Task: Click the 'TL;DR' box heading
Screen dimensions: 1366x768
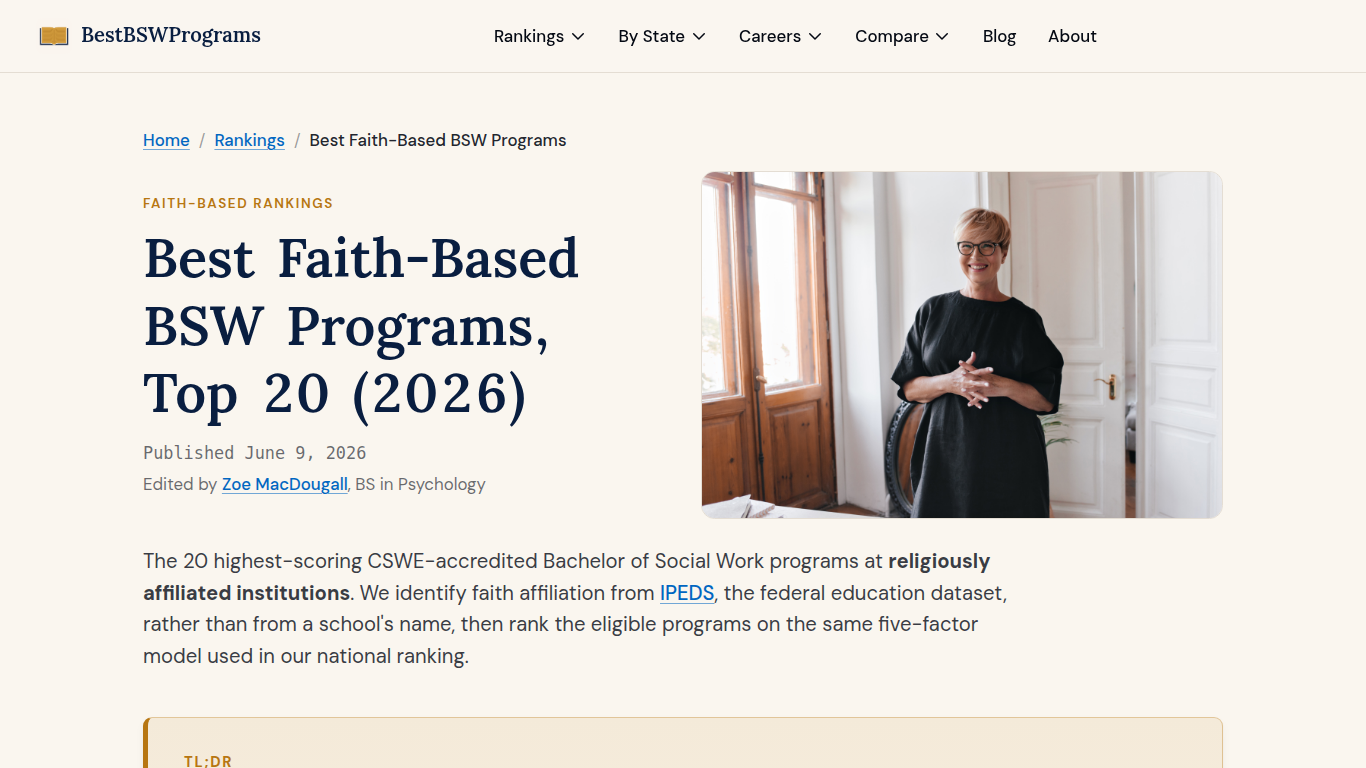Action: [x=208, y=762]
